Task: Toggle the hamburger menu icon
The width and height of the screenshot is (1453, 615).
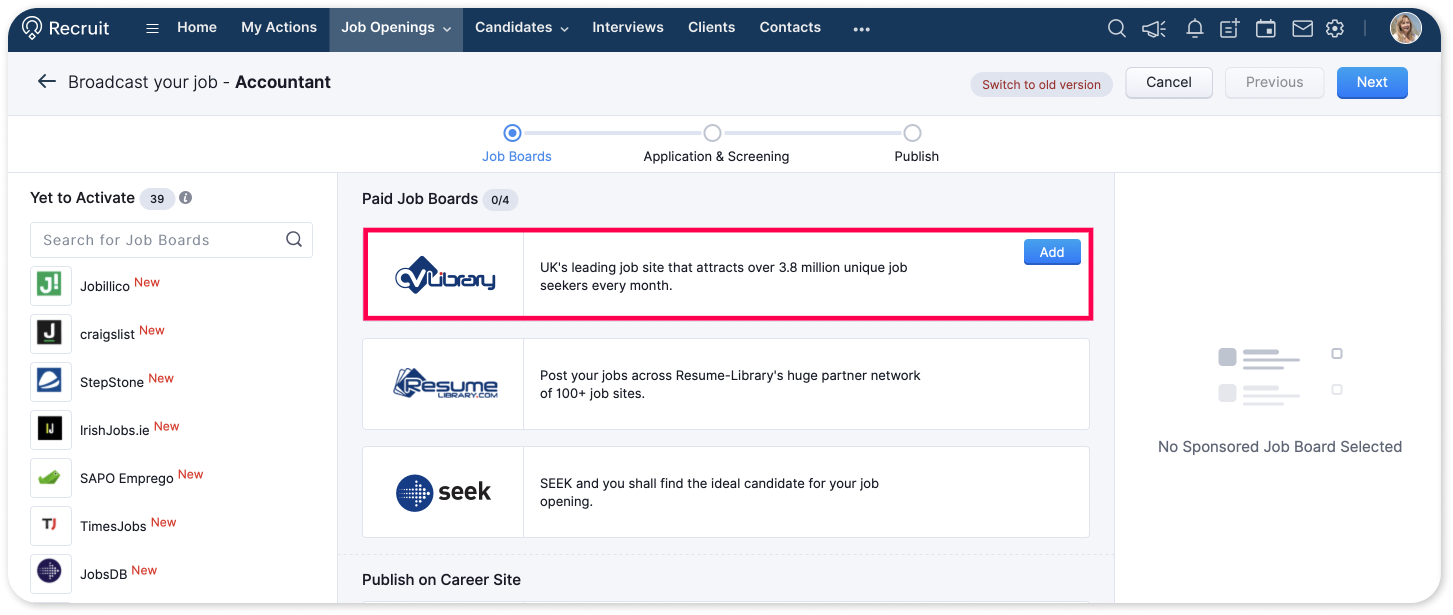Action: click(x=152, y=28)
